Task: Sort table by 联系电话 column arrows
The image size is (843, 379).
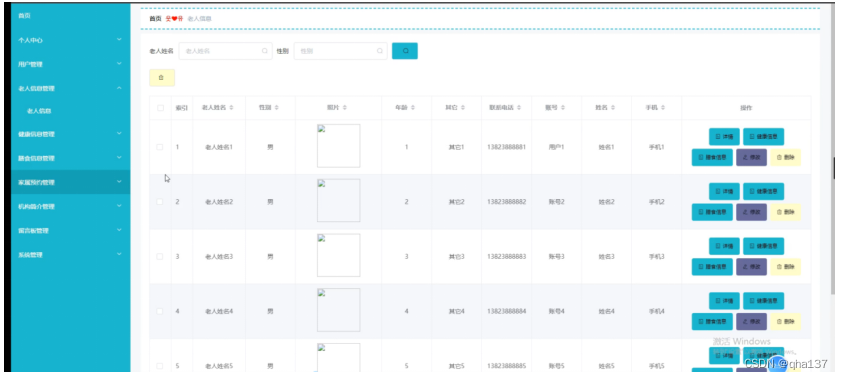Action: pos(519,108)
